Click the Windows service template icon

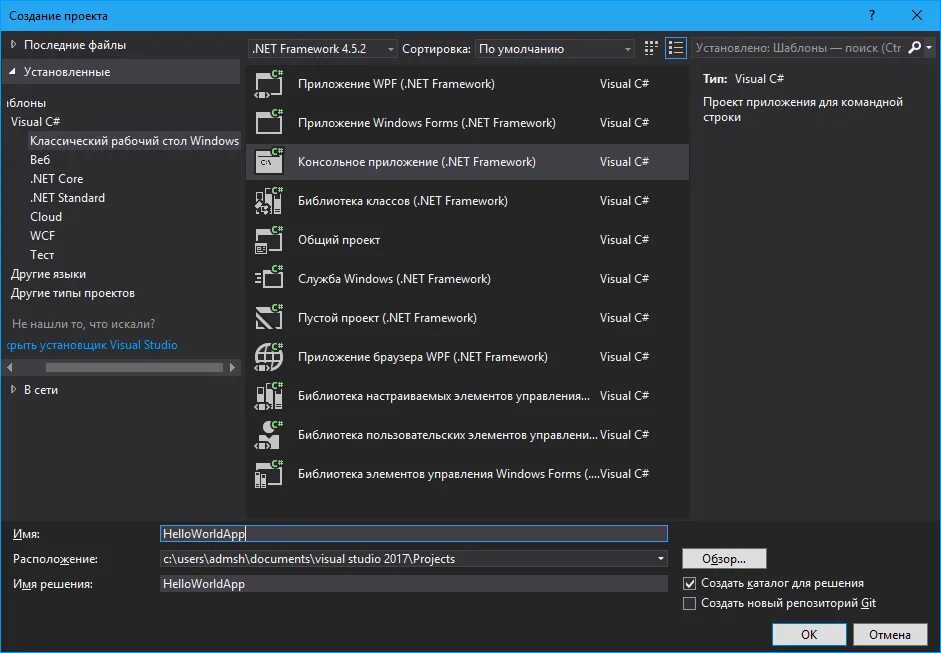click(x=269, y=278)
